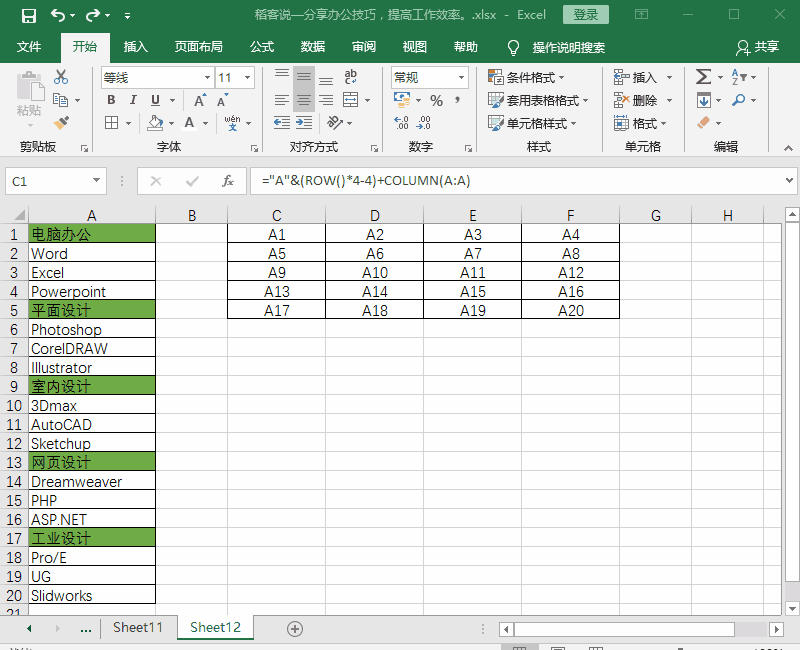
Task: Switch to 页面布局 tab
Action: click(x=198, y=47)
